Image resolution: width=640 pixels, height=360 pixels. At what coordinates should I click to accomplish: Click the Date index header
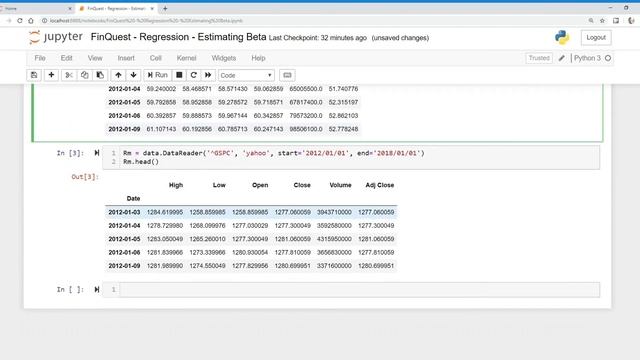[133, 198]
